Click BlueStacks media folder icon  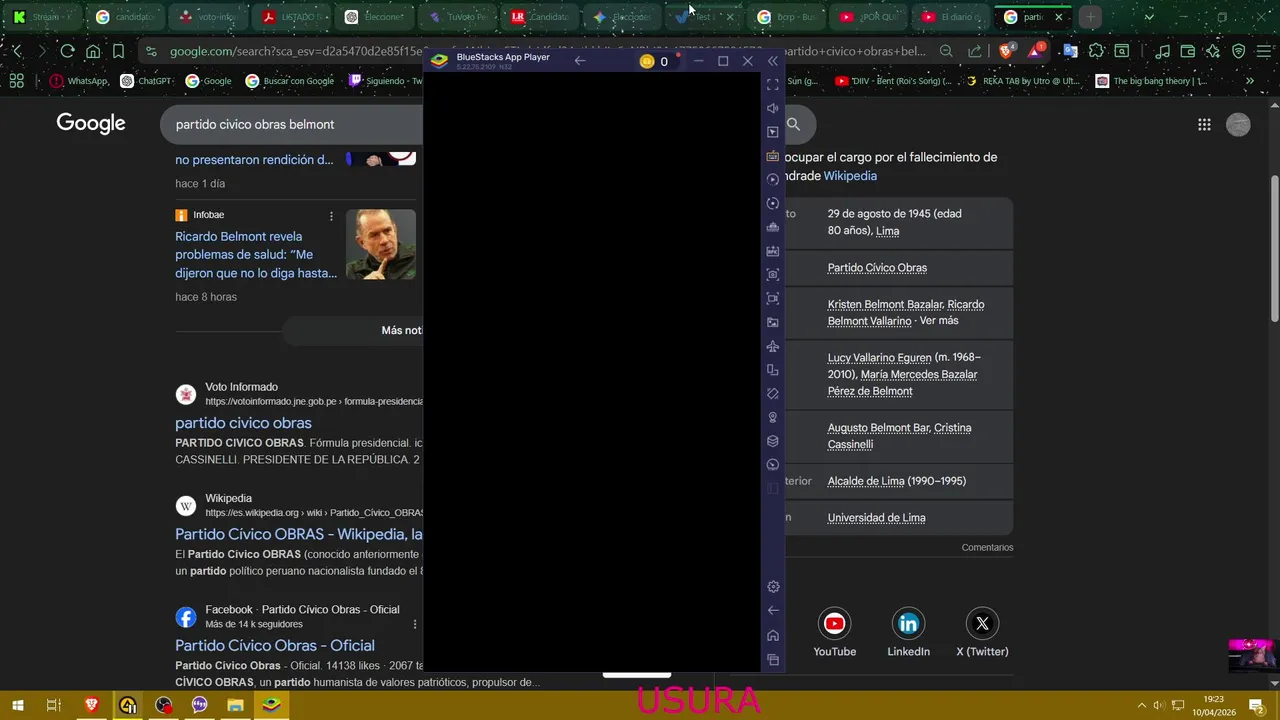click(772, 322)
